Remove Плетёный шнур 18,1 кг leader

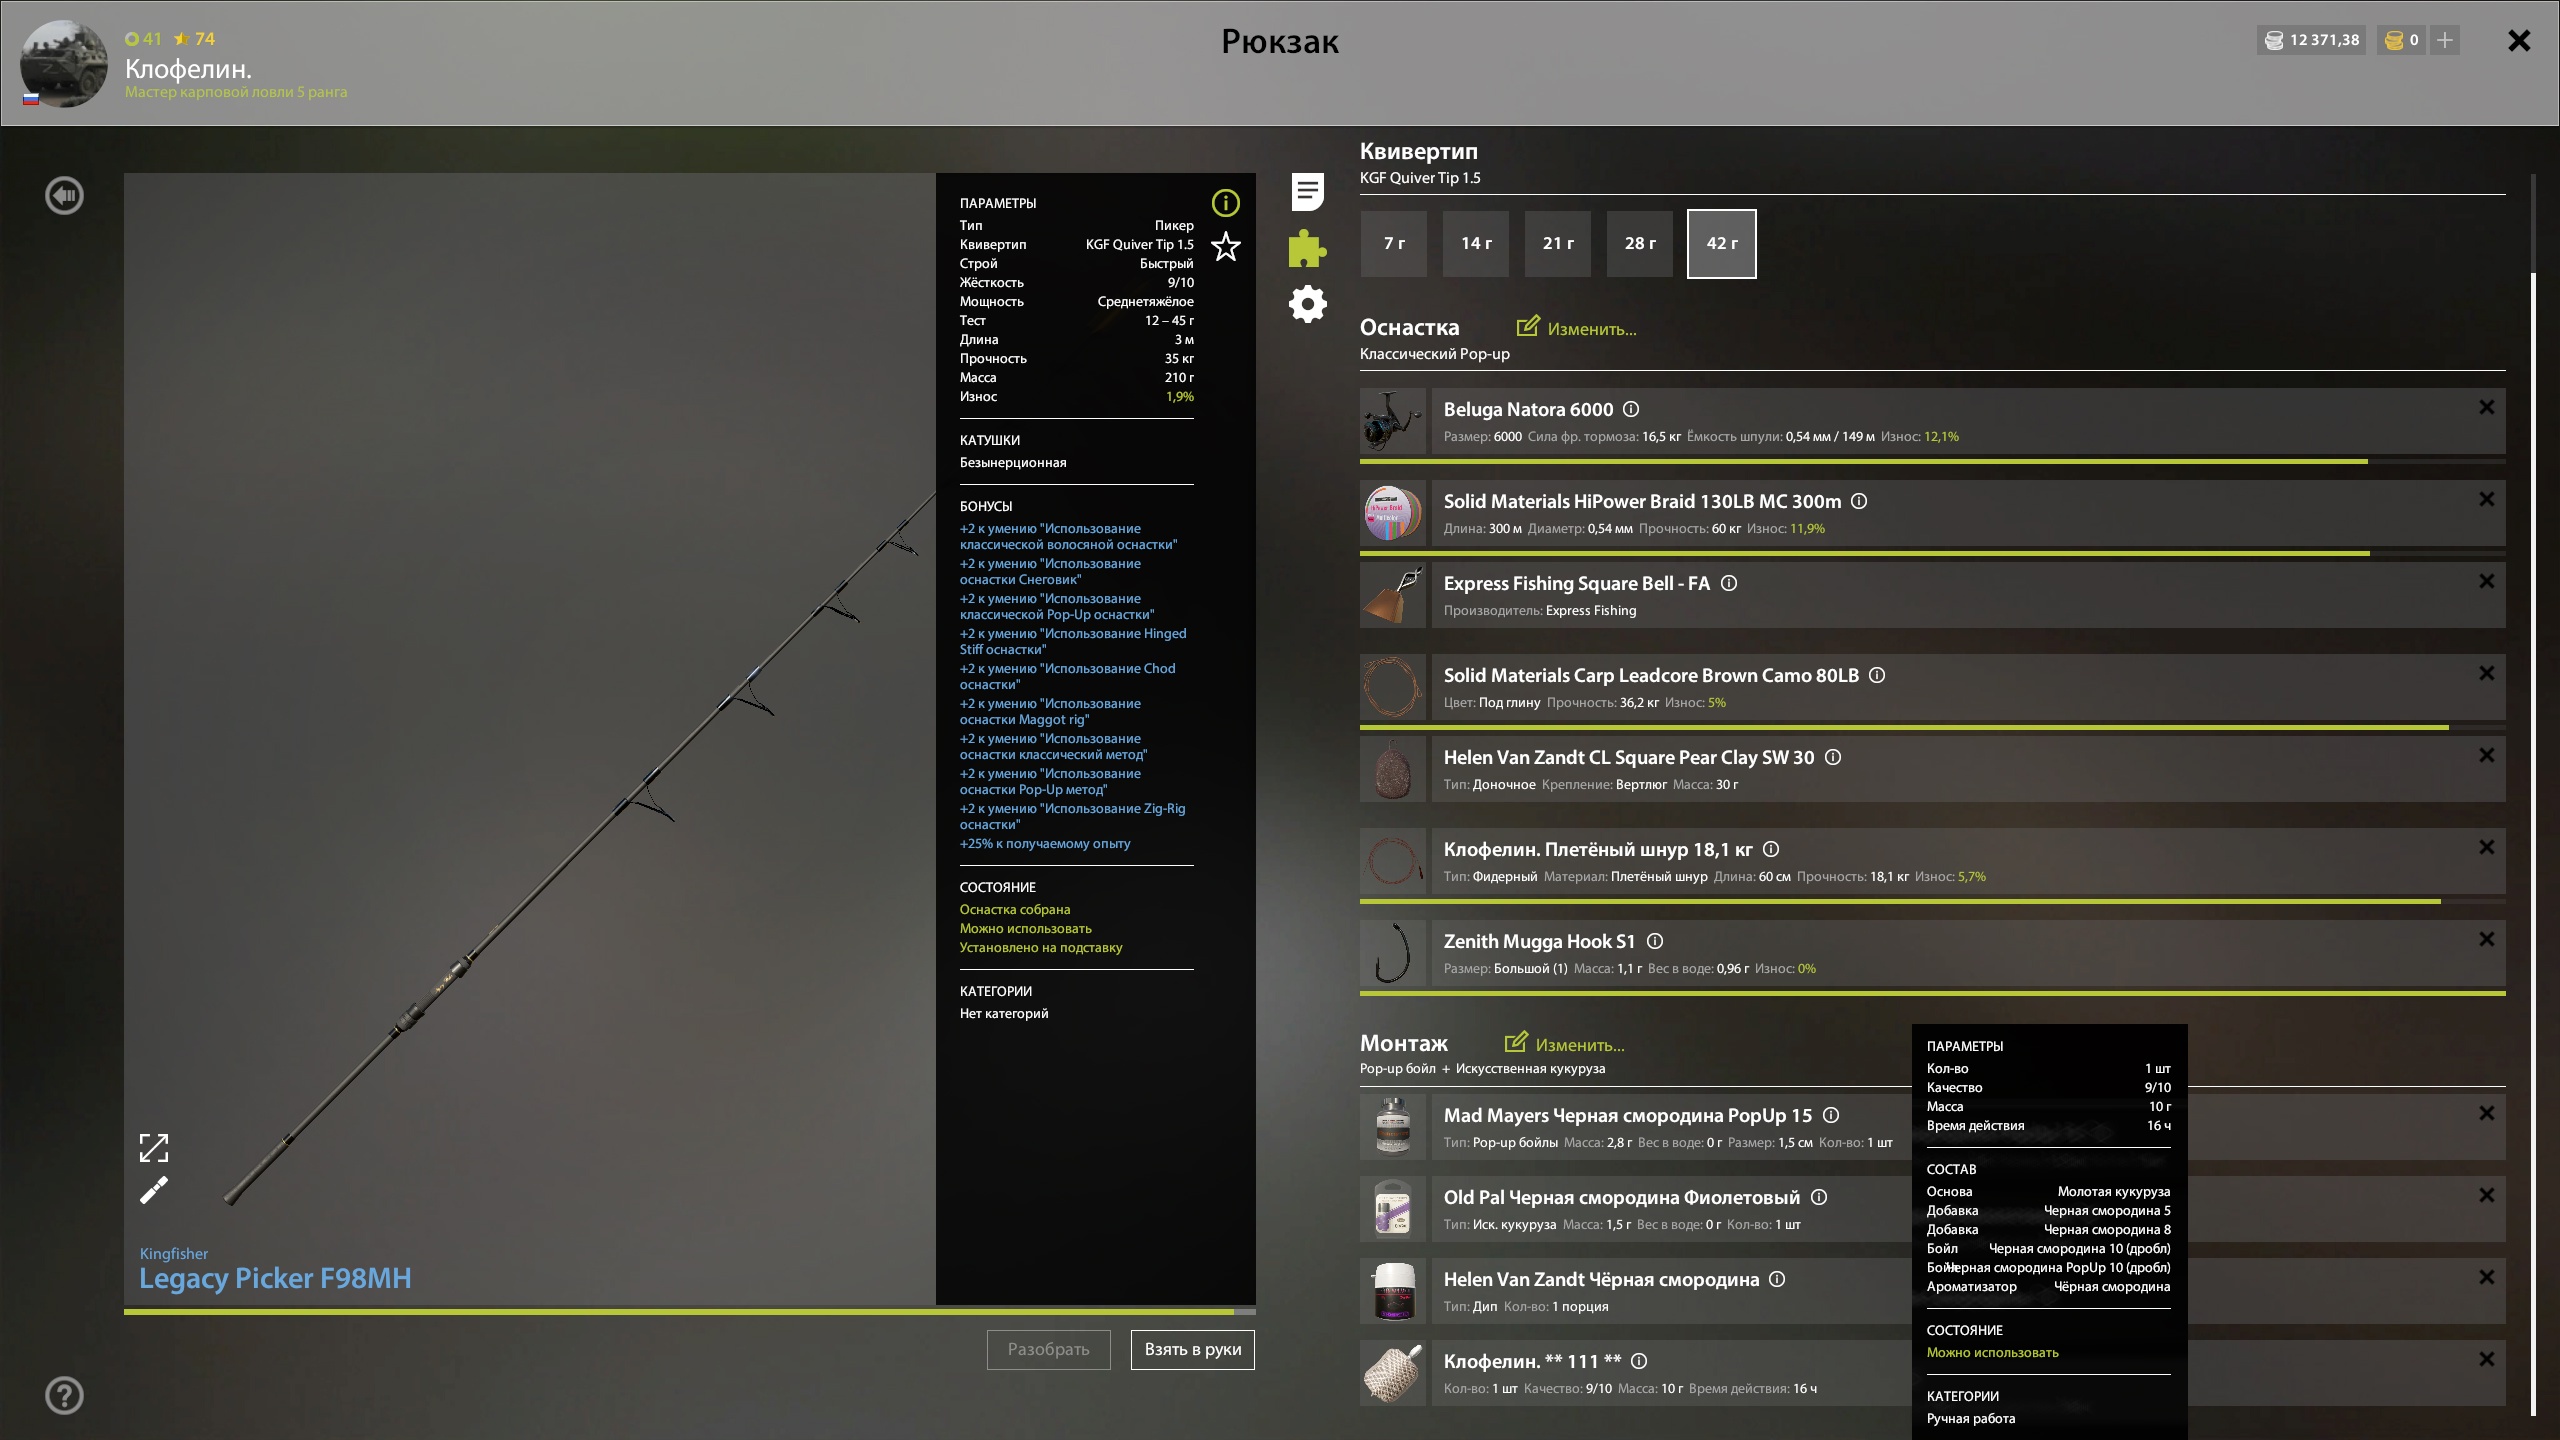coord(2487,847)
